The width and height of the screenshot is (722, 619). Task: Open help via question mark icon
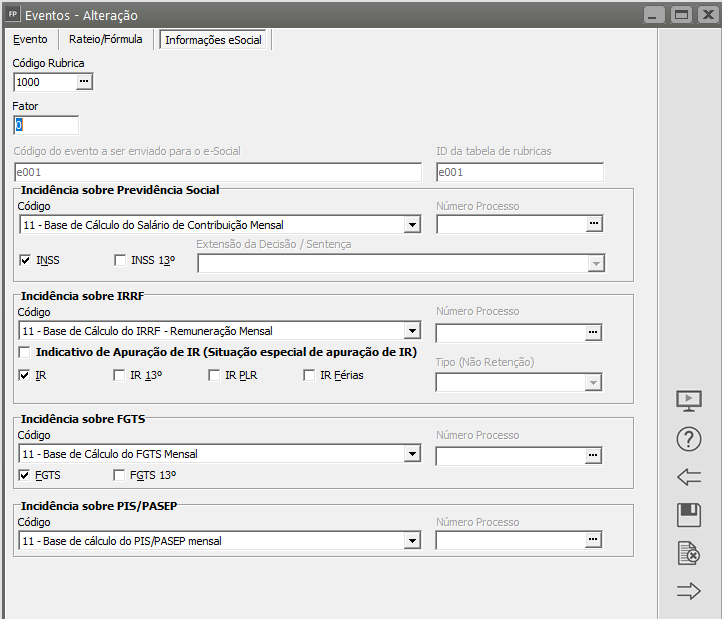coord(689,438)
